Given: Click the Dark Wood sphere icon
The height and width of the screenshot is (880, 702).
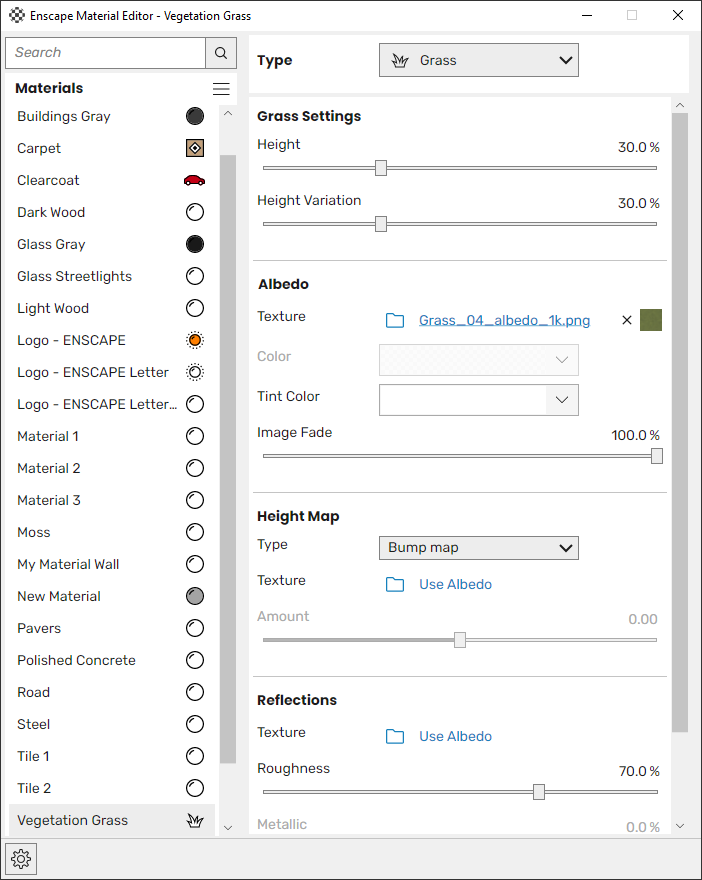Looking at the screenshot, I should click(x=195, y=212).
